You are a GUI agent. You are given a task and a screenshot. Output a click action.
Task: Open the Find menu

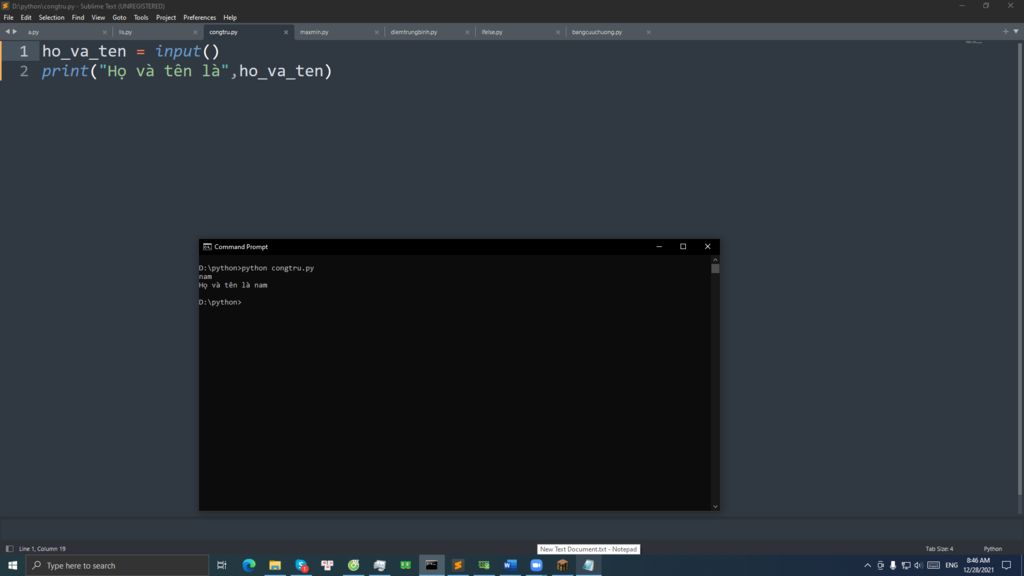(78, 18)
